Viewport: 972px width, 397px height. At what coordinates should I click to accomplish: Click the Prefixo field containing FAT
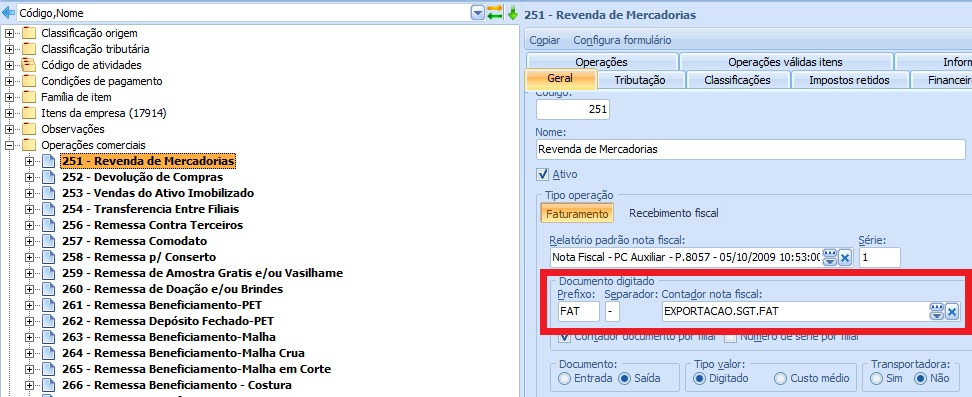click(578, 311)
